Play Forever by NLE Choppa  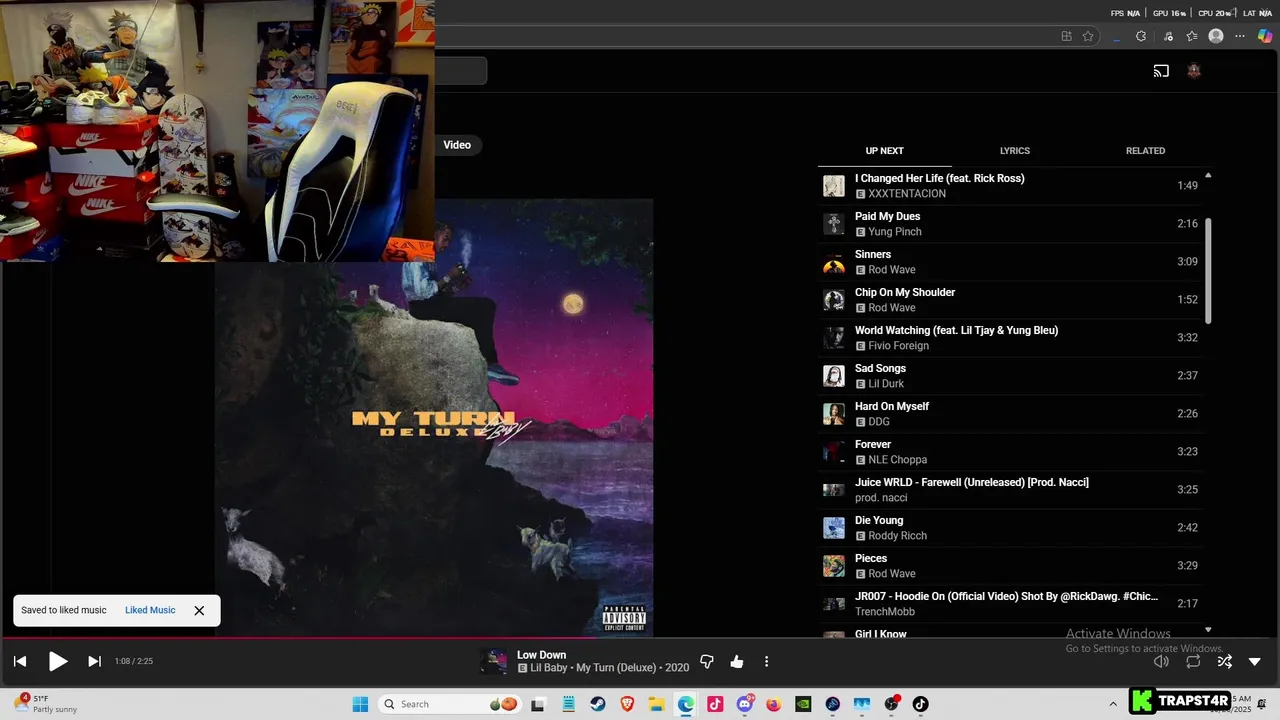tap(1010, 452)
